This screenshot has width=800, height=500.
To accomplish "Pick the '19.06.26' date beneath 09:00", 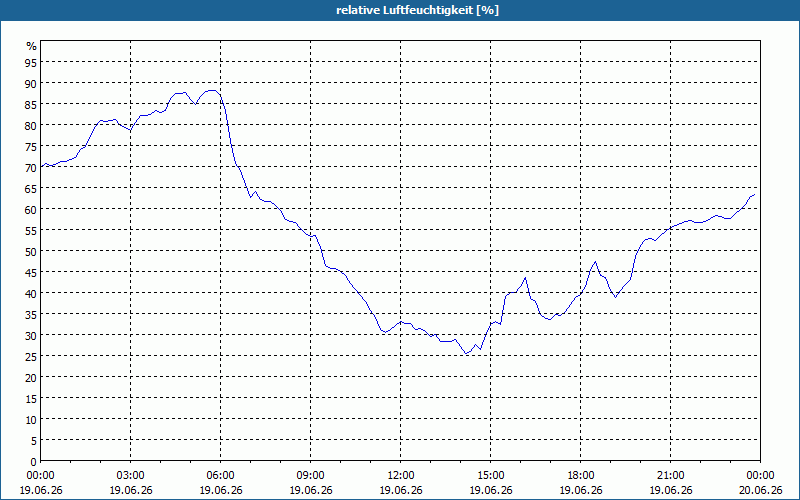I will [x=310, y=490].
